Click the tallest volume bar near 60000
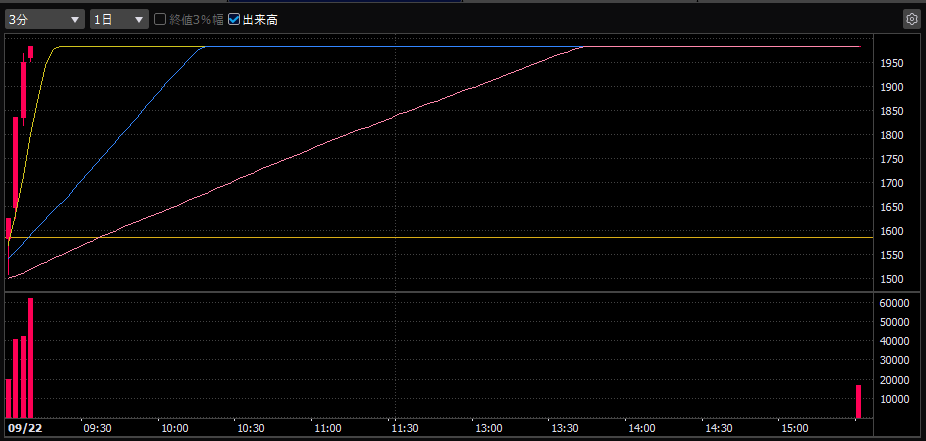The image size is (926, 441). click(31, 357)
